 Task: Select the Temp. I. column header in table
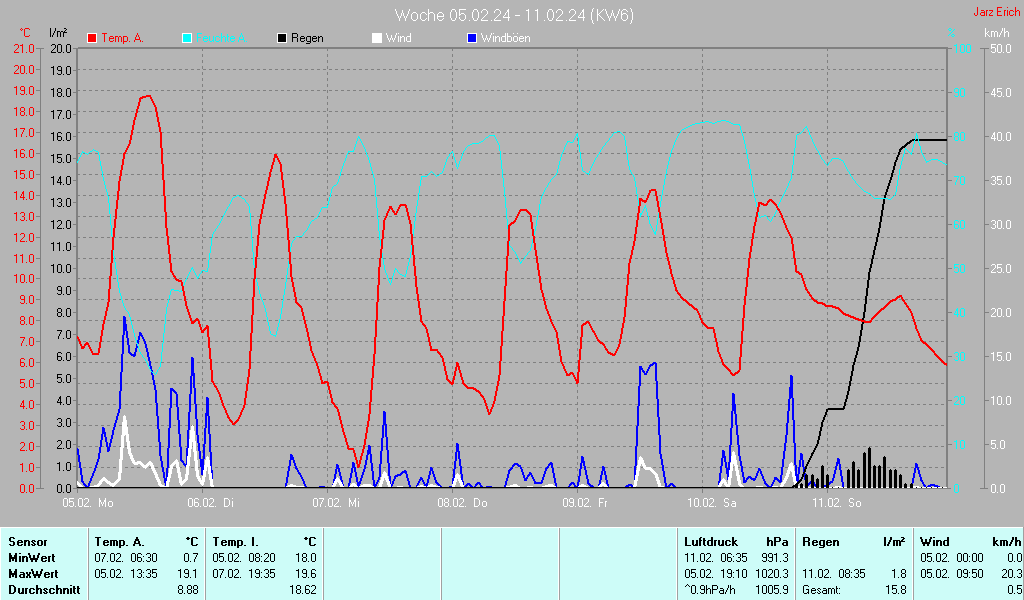[x=235, y=541]
